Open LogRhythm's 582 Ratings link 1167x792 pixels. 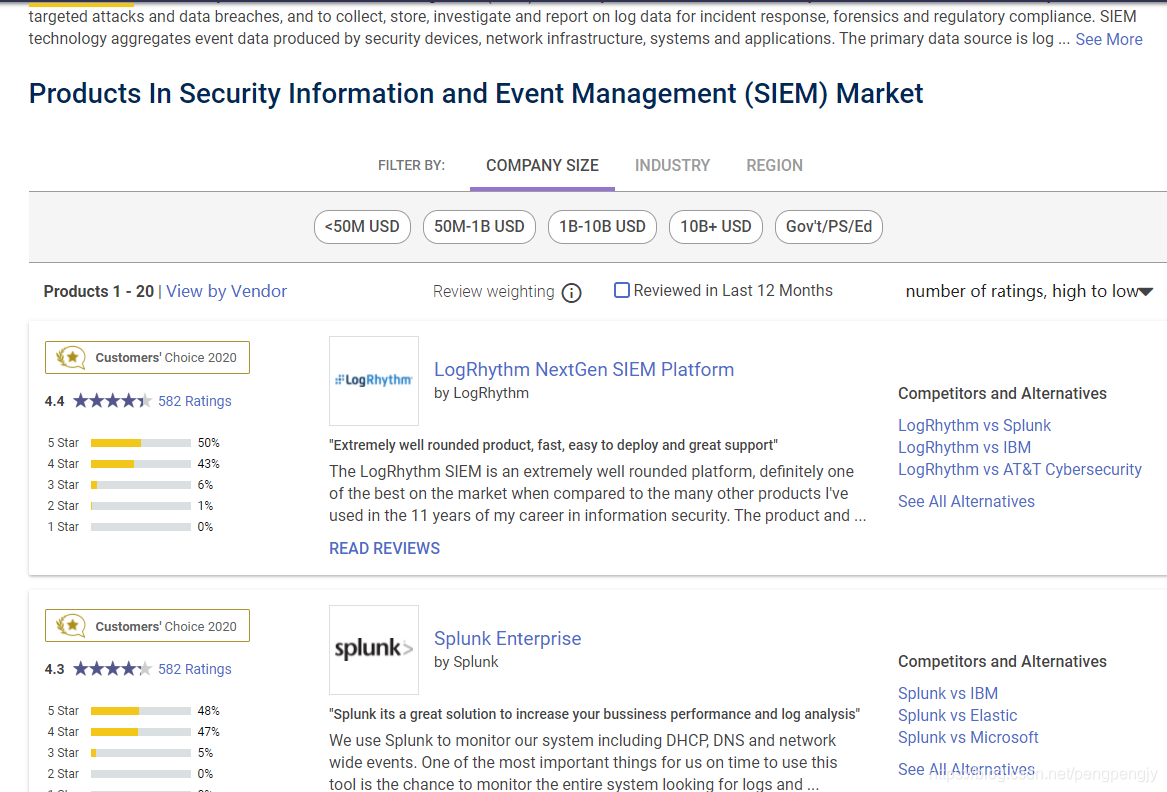point(195,401)
